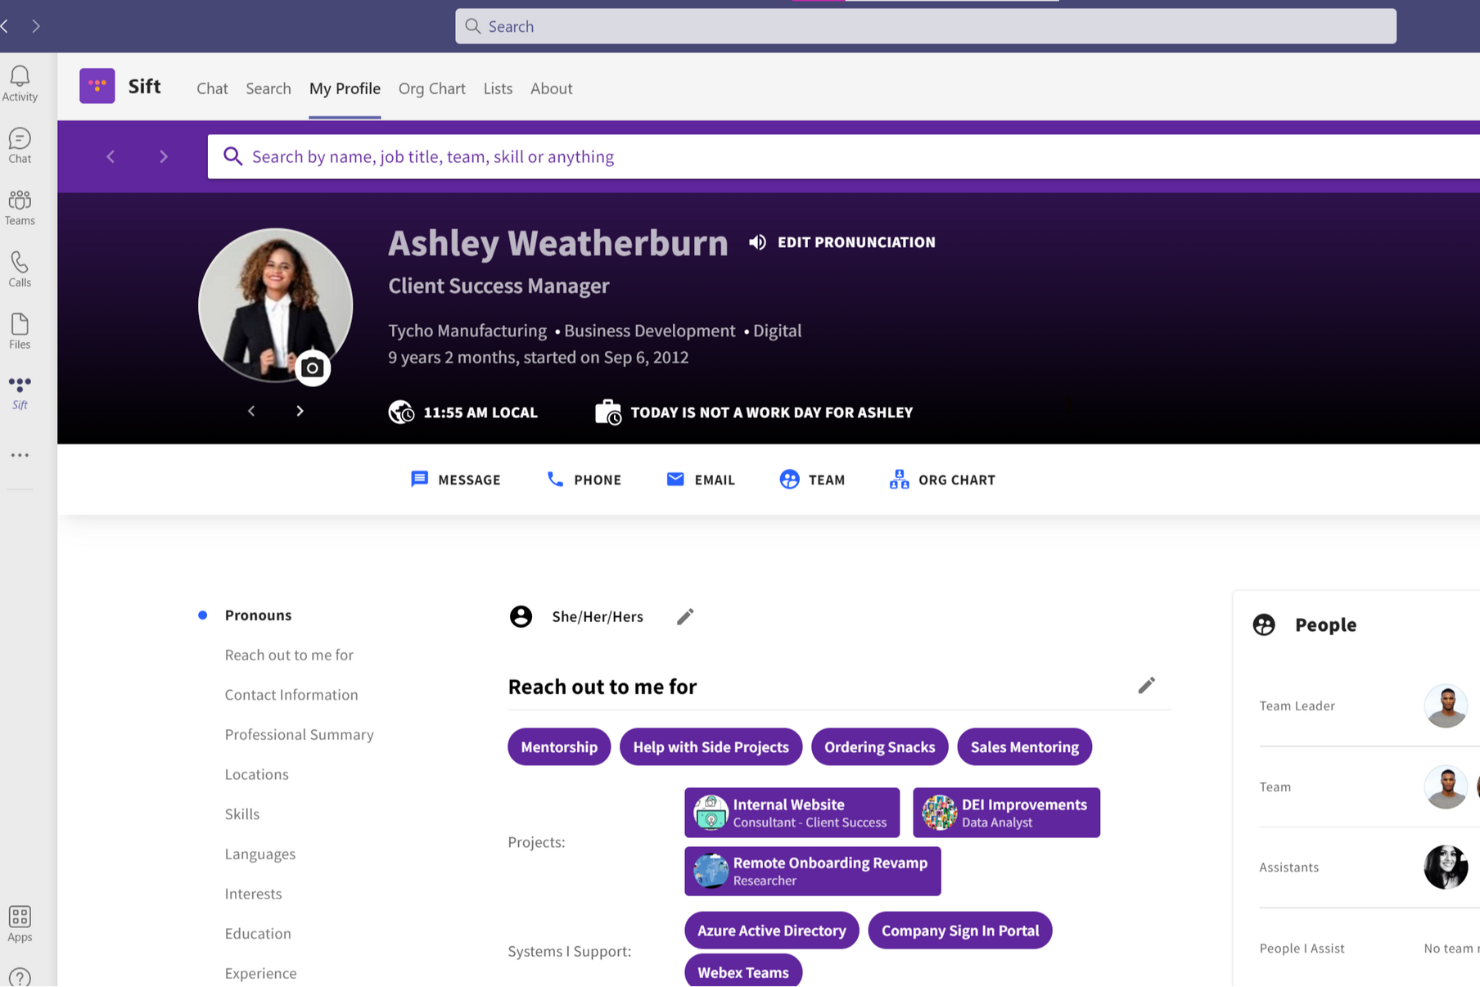Viewport: 1480px width, 987px height.
Task: Click the ORG CHART action button
Action: [942, 480]
